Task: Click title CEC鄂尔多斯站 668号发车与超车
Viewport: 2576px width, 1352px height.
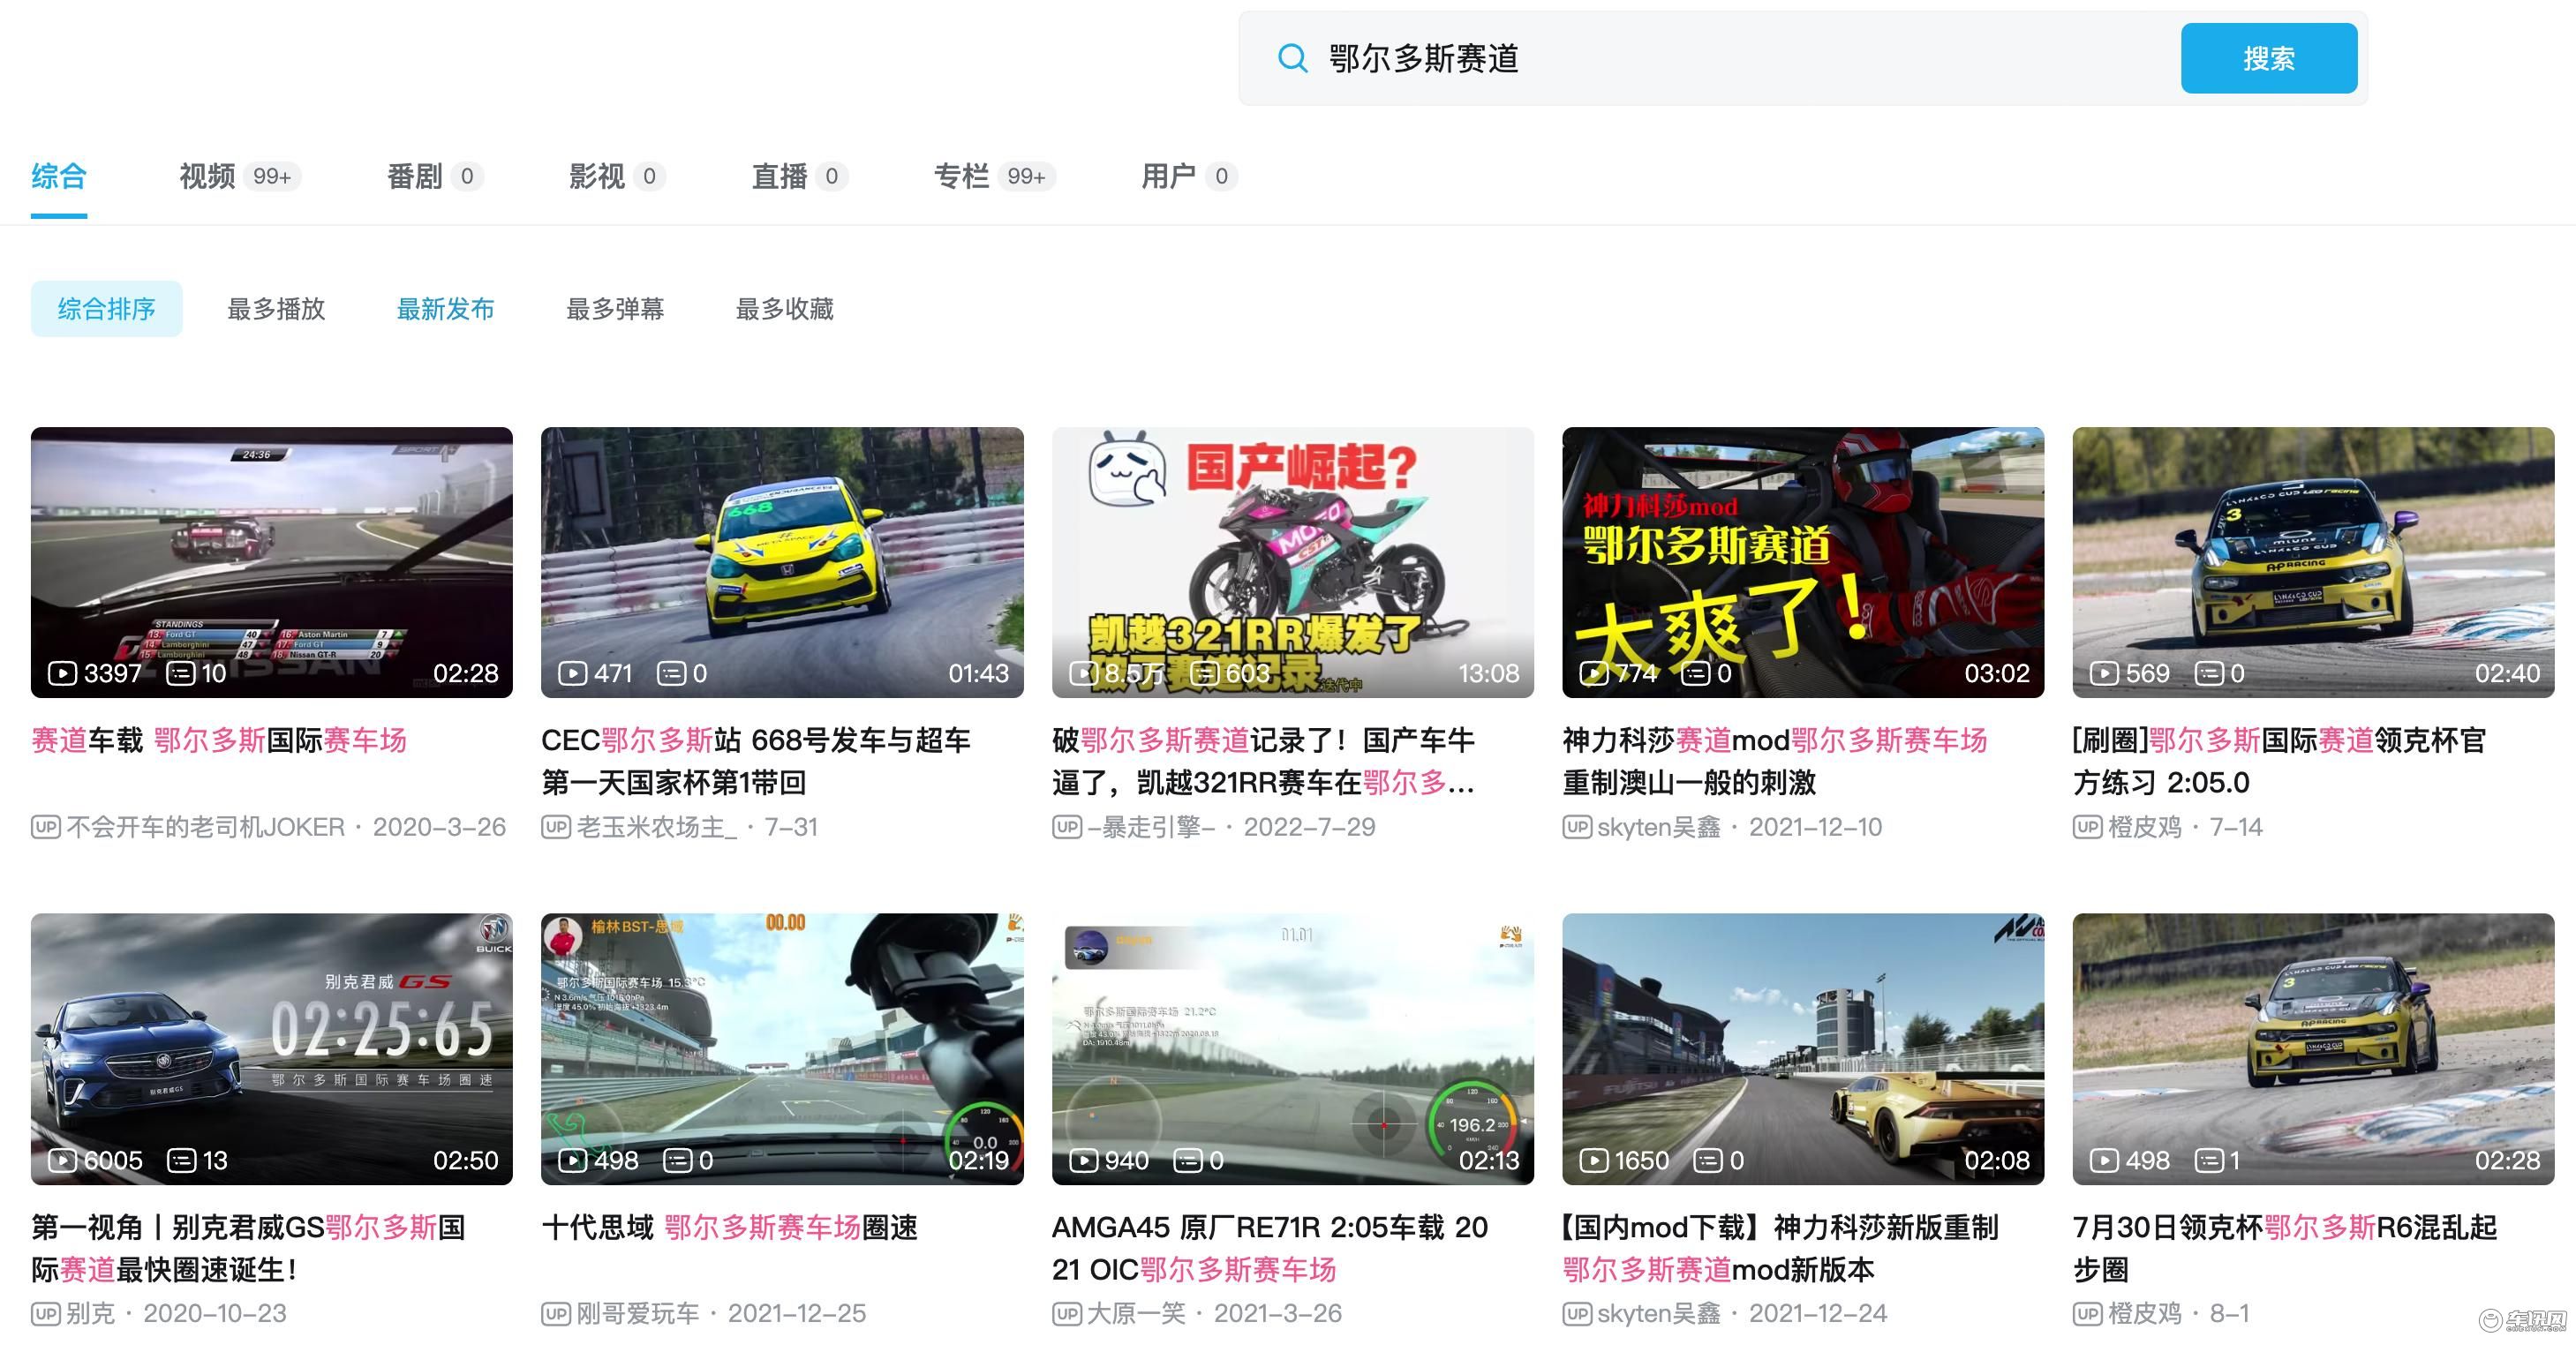Action: [x=756, y=761]
